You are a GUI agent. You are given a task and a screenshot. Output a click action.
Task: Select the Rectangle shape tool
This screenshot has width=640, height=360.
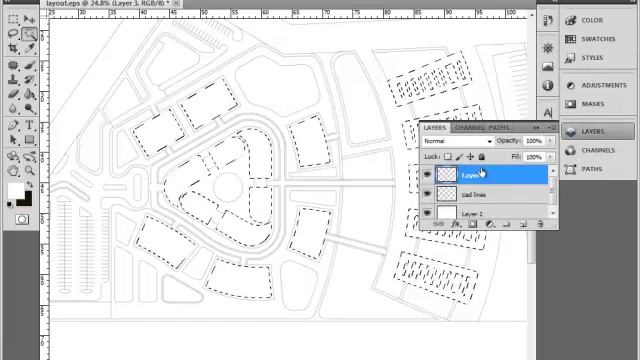pyautogui.click(x=29, y=140)
